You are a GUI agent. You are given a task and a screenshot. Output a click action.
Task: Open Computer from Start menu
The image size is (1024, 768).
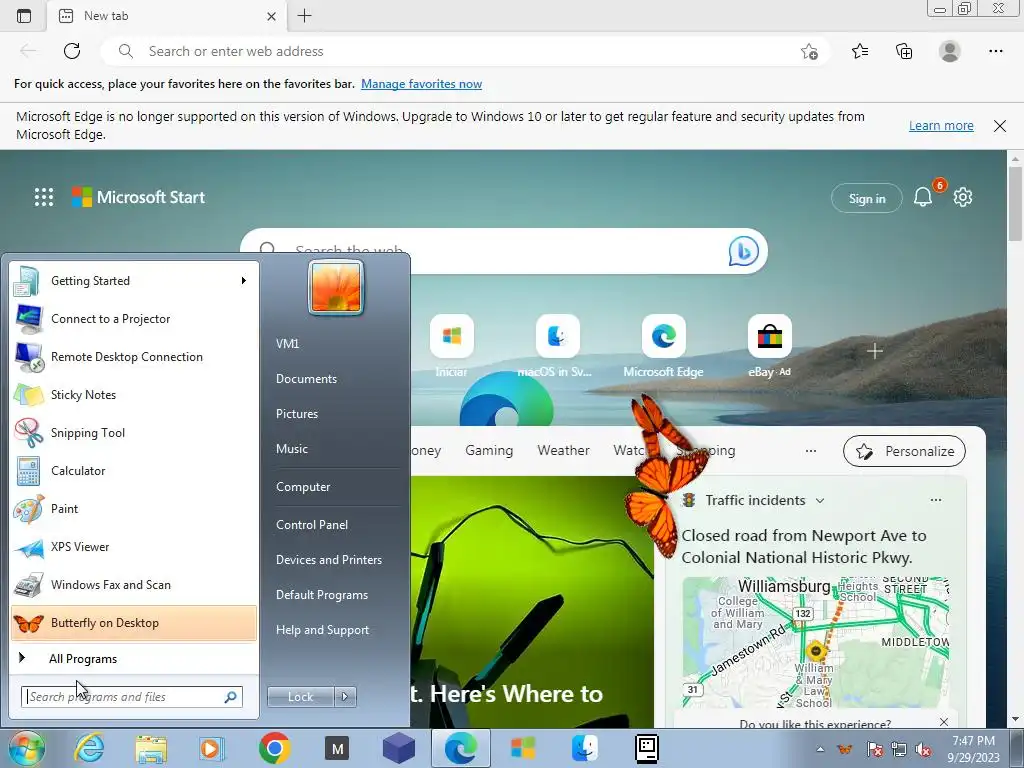(303, 487)
